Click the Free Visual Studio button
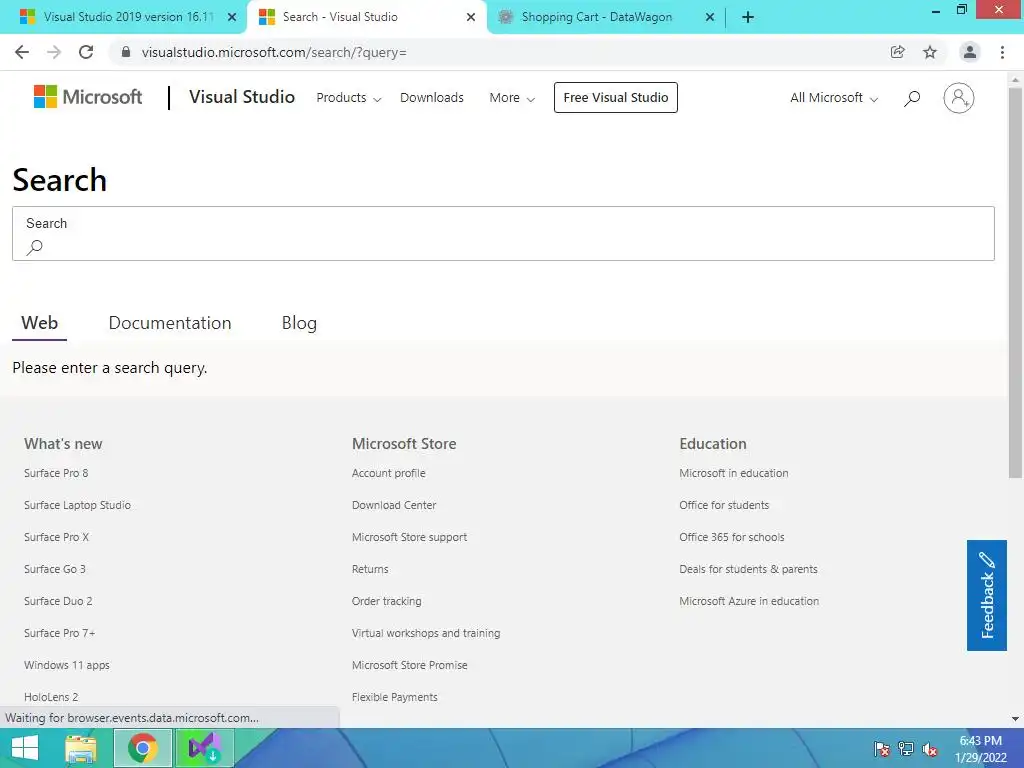 (616, 97)
